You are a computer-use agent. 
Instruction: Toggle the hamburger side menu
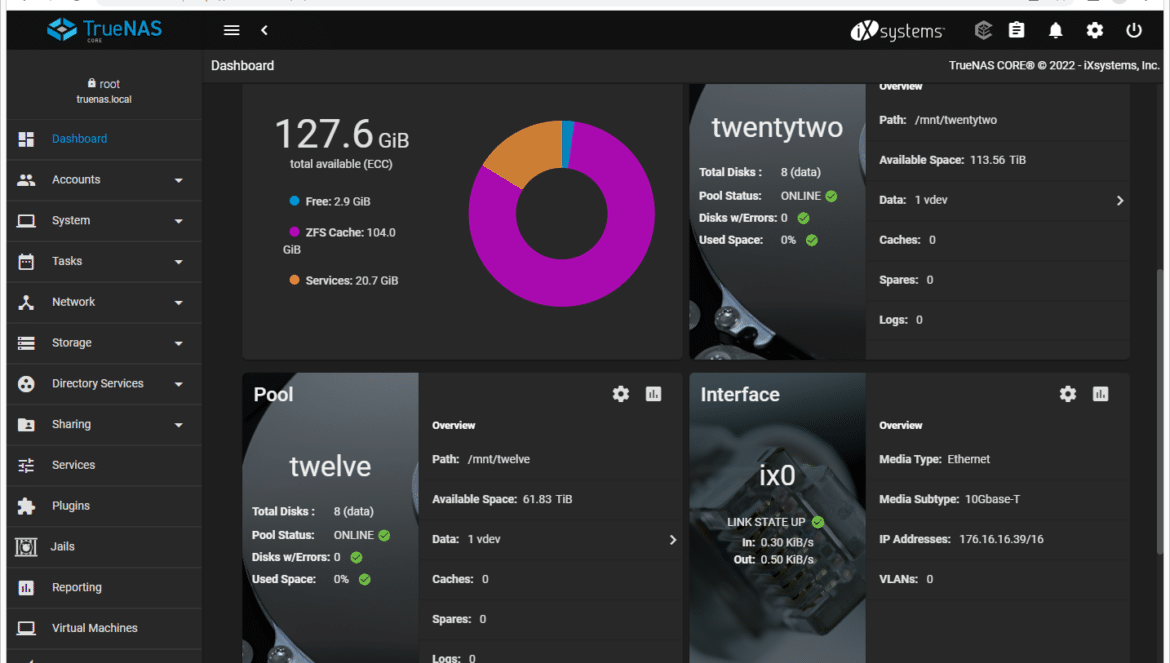(x=231, y=31)
